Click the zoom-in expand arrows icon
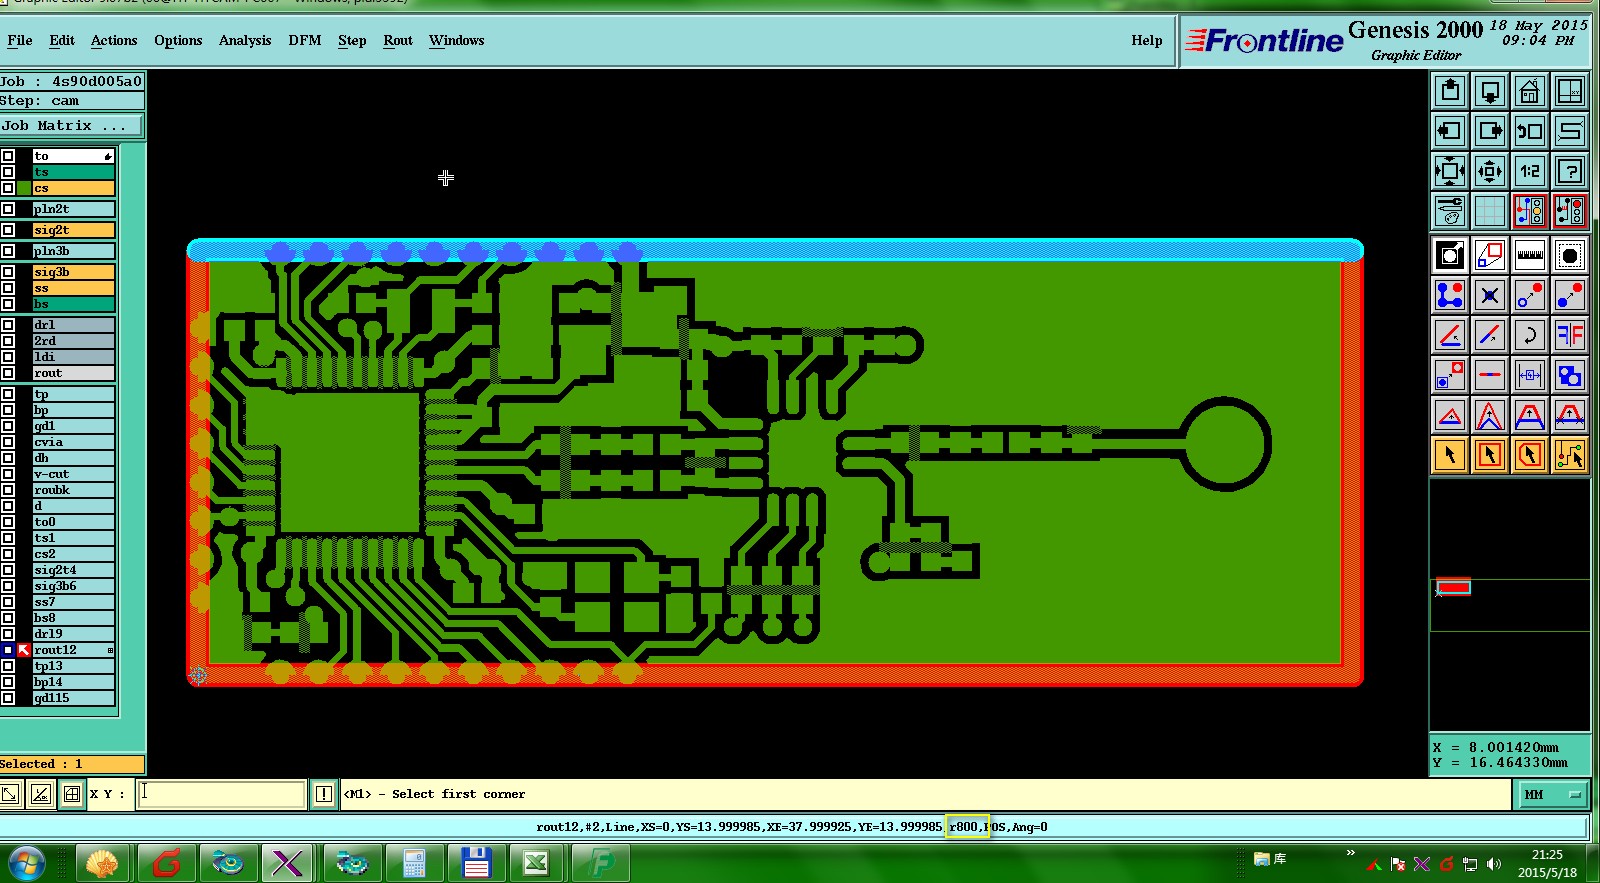Viewport: 1600px width, 883px height. point(1450,171)
